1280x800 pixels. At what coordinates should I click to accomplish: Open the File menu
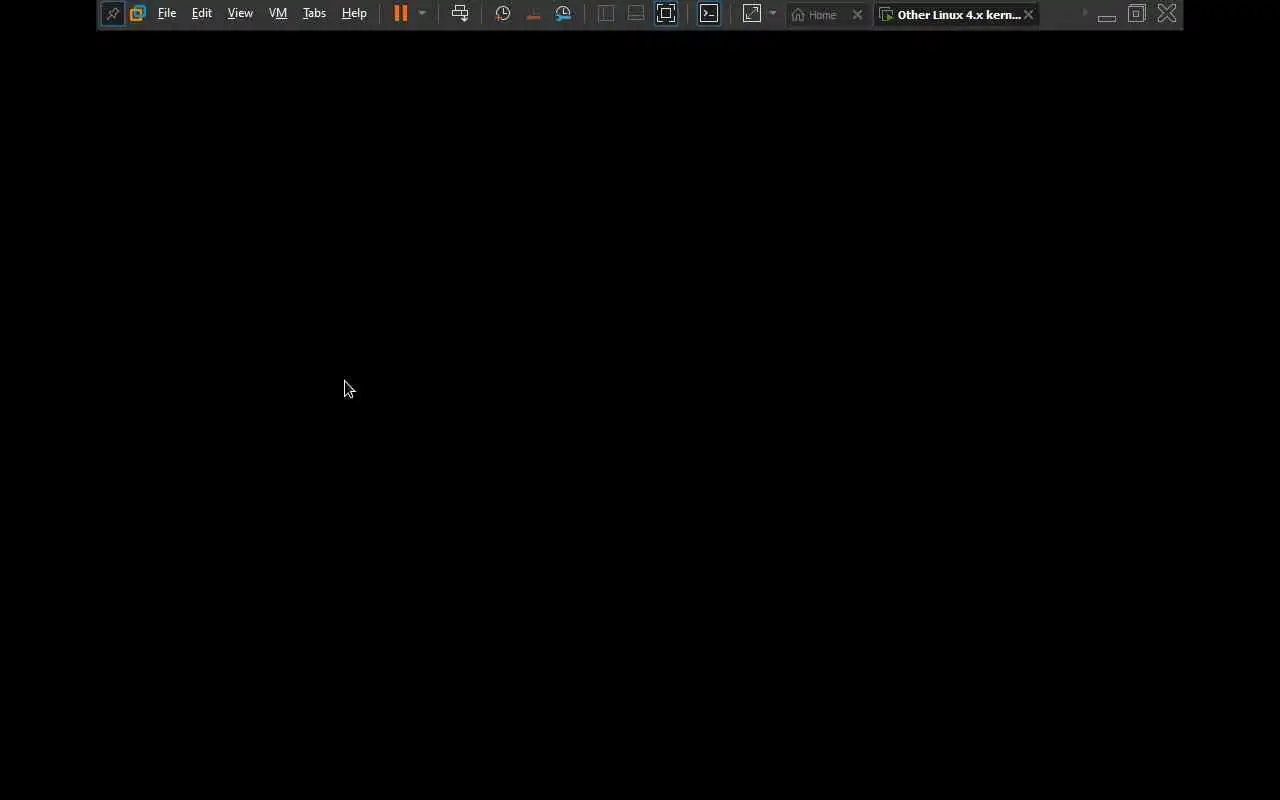167,14
